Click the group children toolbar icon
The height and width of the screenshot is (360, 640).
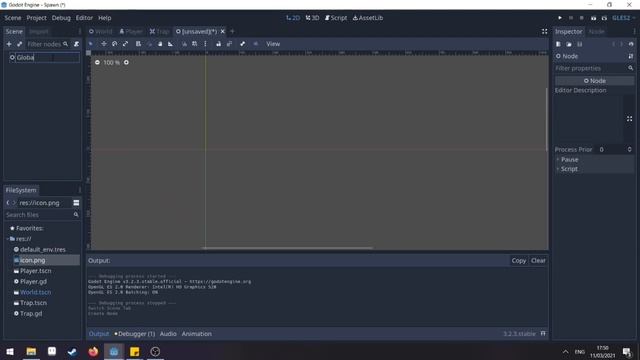tap(229, 44)
